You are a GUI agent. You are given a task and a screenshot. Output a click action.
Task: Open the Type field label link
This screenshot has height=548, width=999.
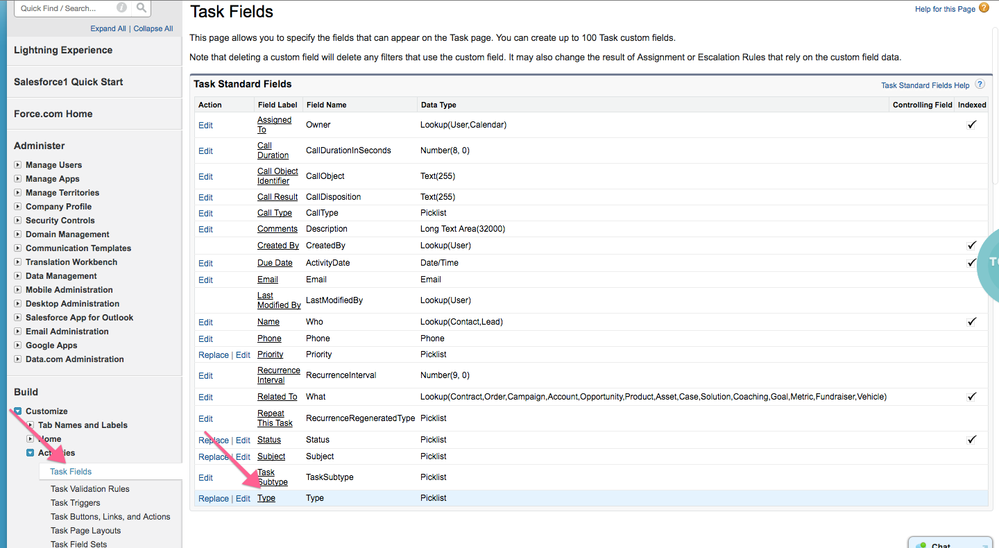[x=266, y=498]
